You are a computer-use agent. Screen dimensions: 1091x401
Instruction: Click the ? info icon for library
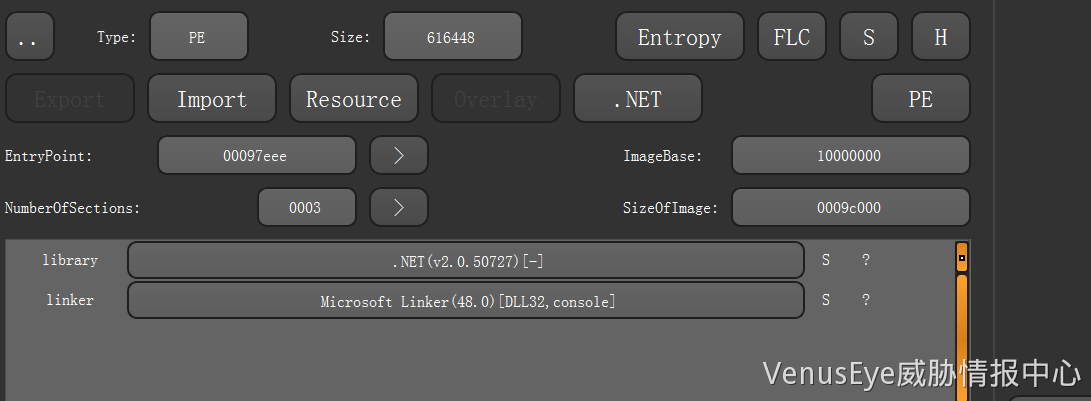(865, 260)
